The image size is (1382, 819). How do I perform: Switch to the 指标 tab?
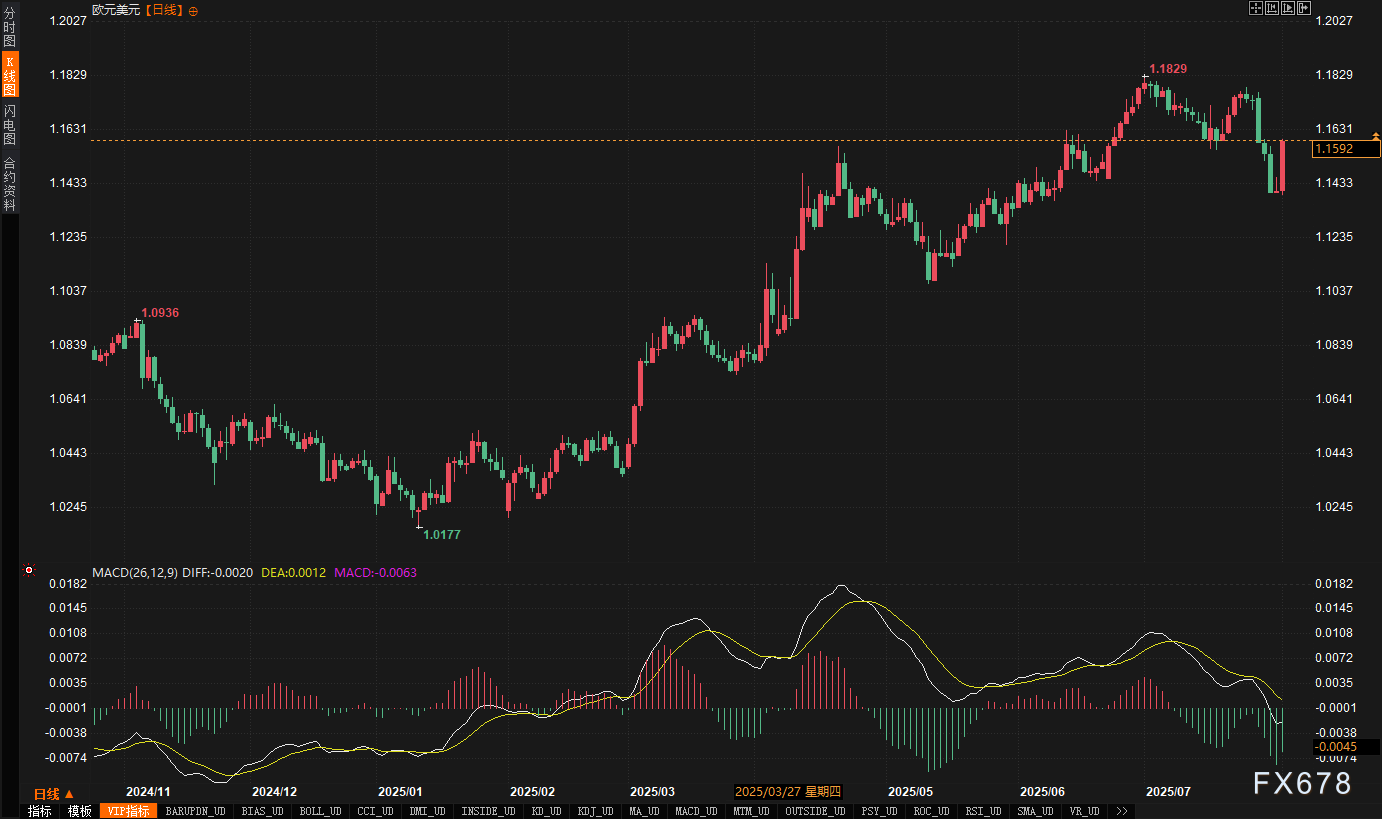(40, 811)
